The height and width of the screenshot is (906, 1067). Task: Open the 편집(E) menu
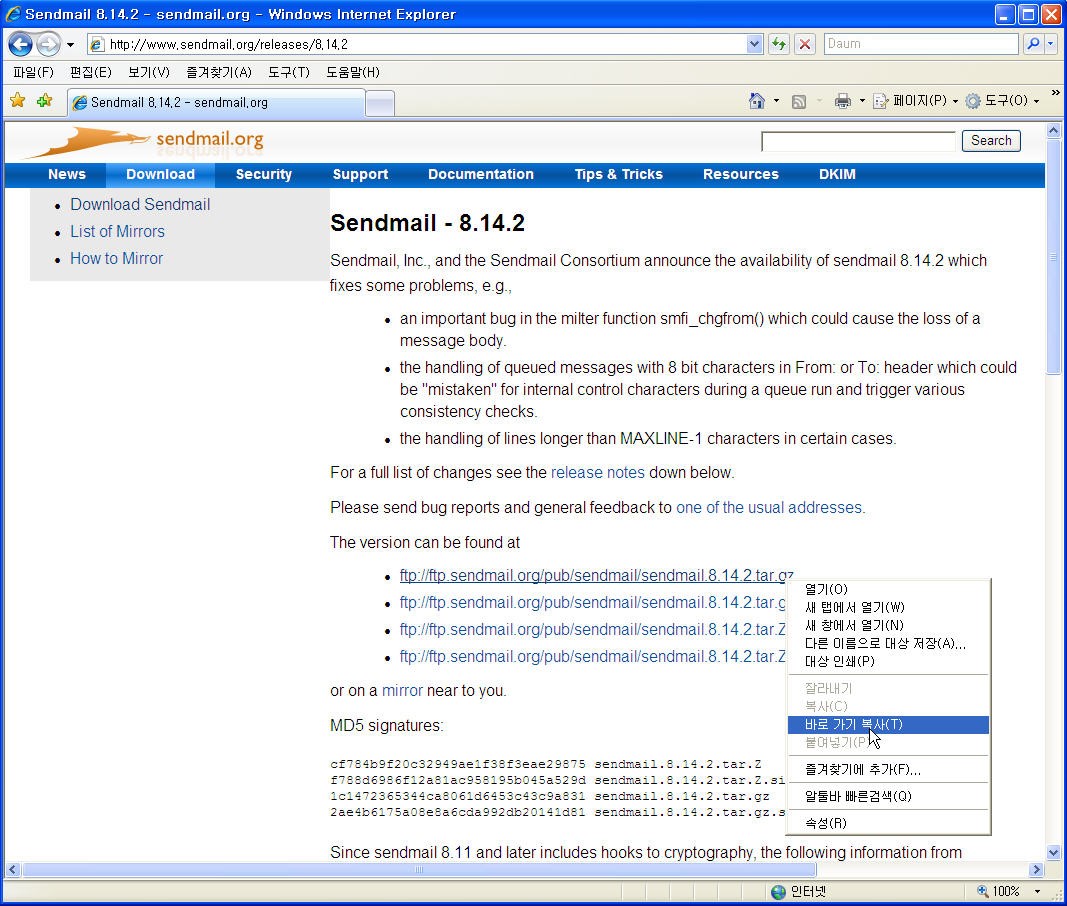[x=91, y=72]
